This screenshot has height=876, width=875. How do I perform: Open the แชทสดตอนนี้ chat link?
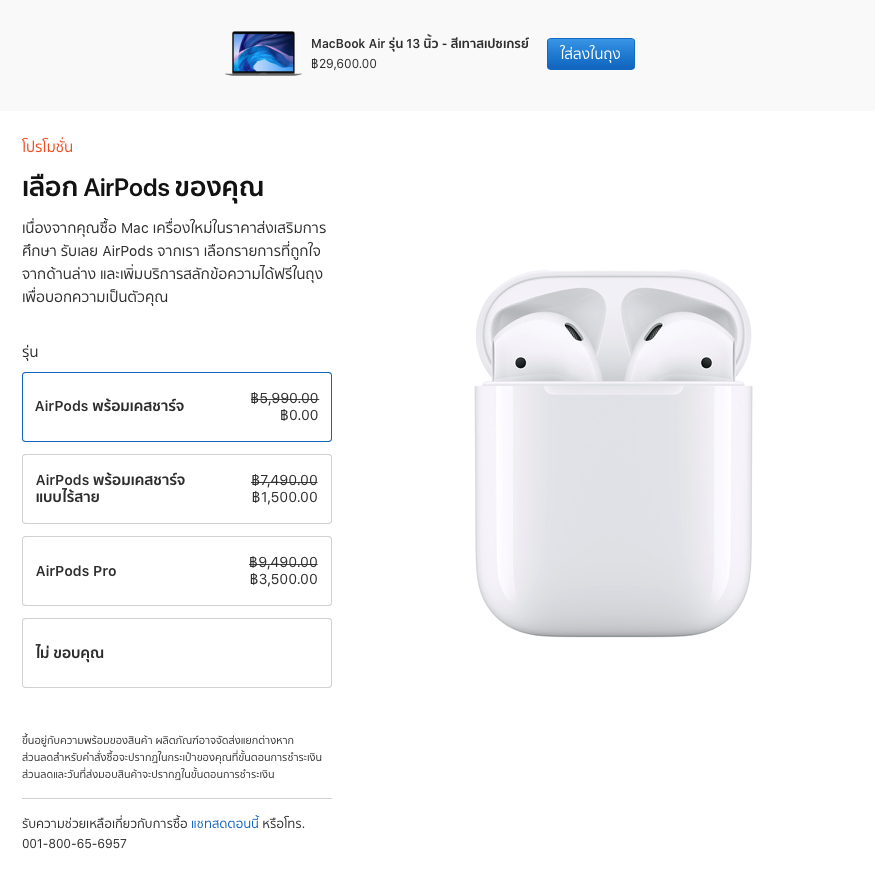(225, 823)
